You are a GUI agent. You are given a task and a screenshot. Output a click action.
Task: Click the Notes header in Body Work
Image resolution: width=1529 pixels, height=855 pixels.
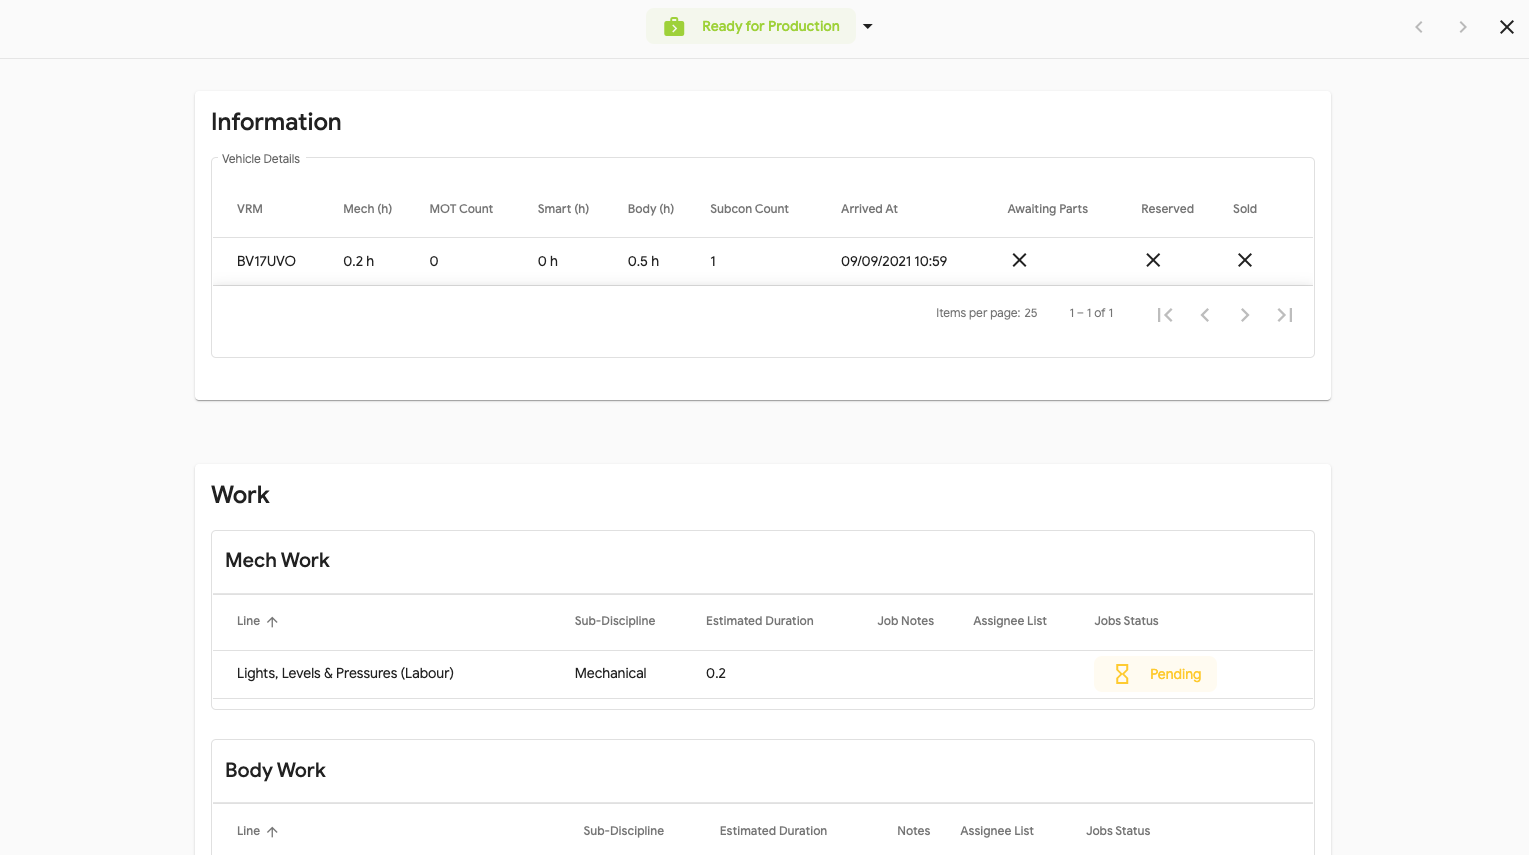tap(913, 831)
